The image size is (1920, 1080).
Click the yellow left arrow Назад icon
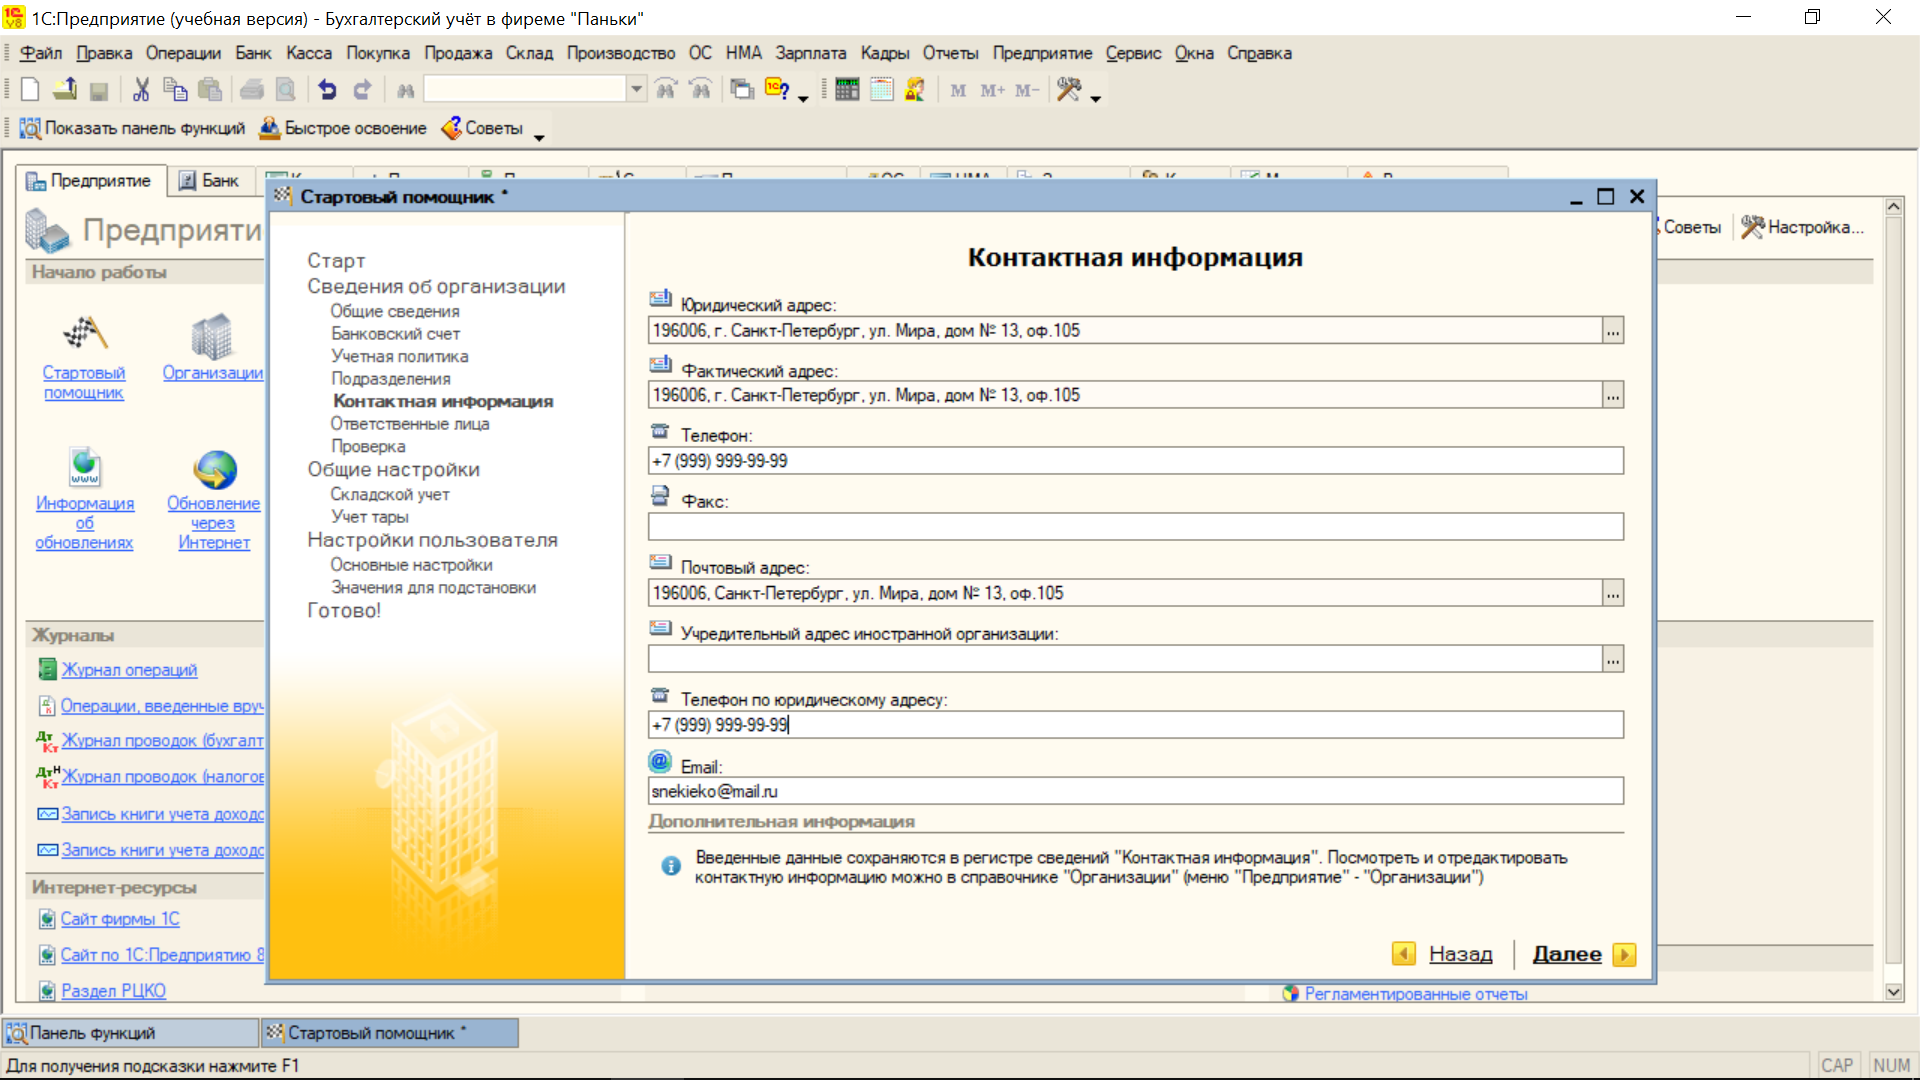[1403, 954]
